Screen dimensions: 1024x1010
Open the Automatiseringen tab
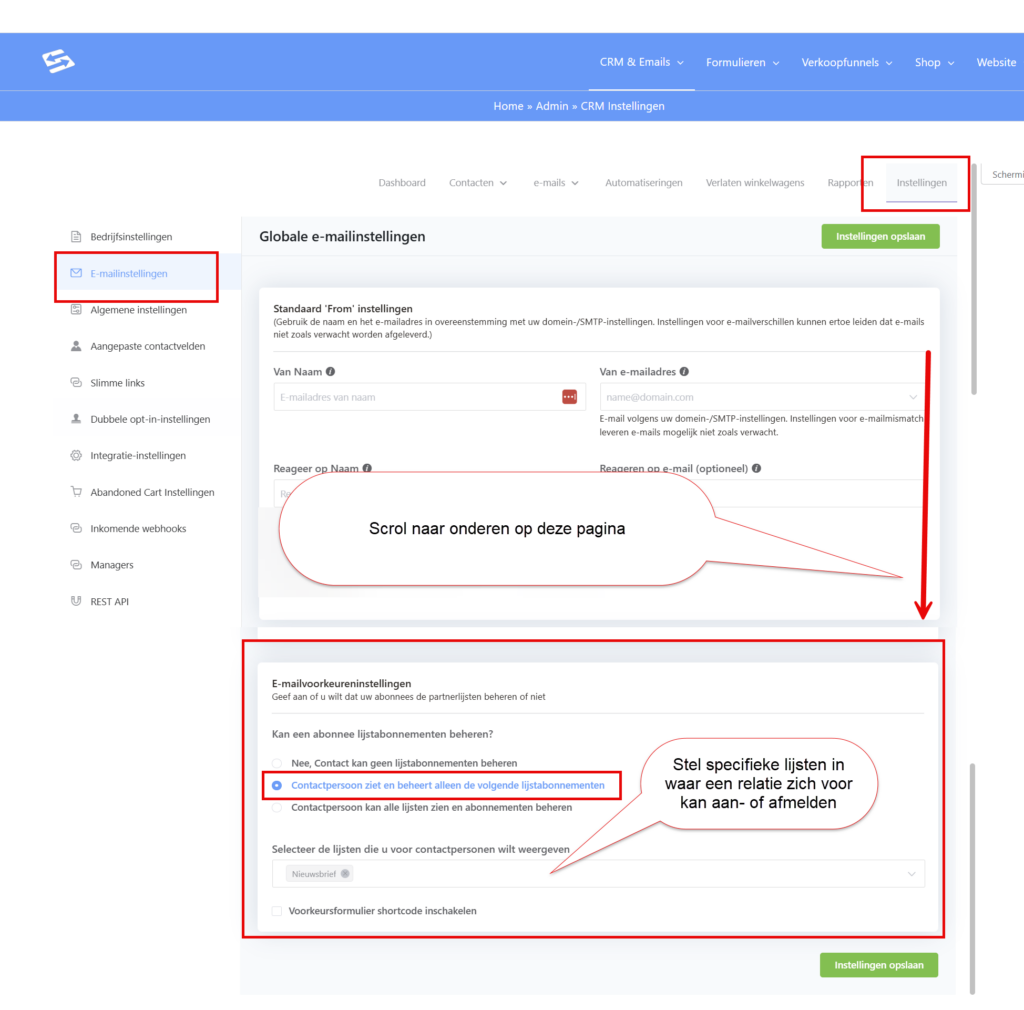coord(643,183)
